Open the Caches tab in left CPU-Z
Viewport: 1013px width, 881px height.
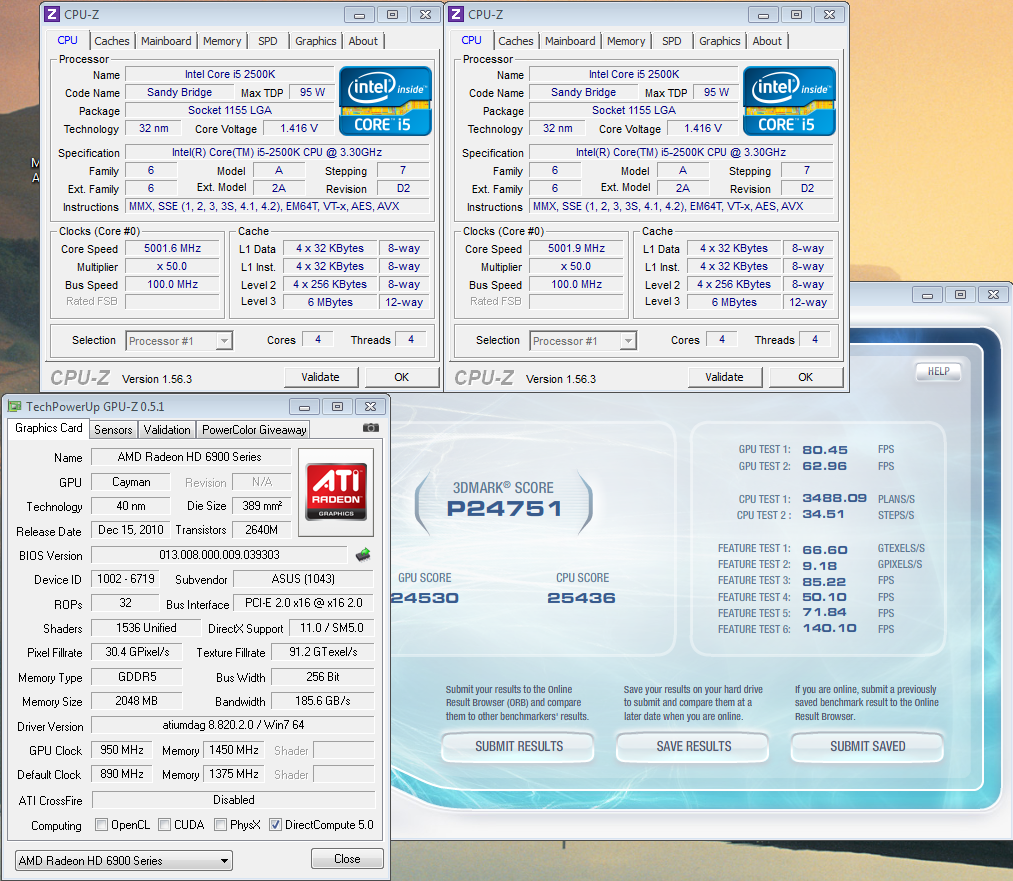(x=112, y=41)
